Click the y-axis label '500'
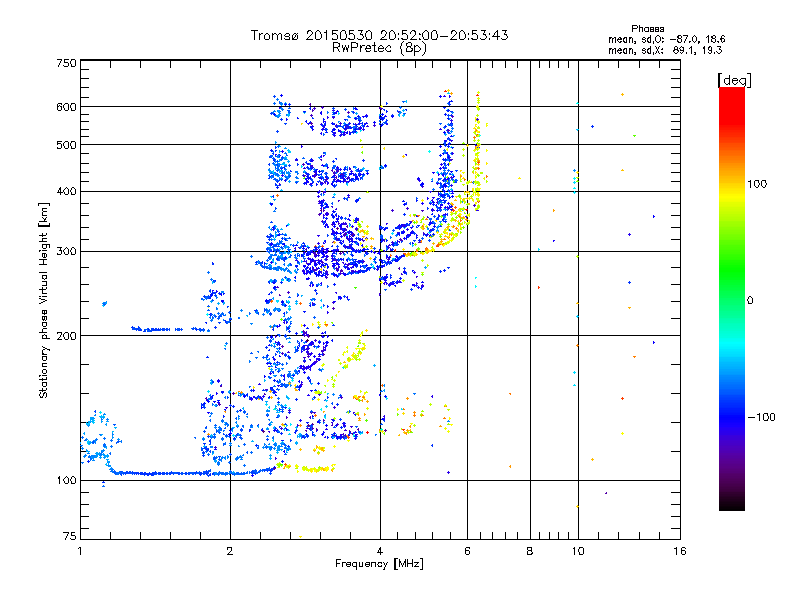The image size is (800, 600). [x=66, y=145]
